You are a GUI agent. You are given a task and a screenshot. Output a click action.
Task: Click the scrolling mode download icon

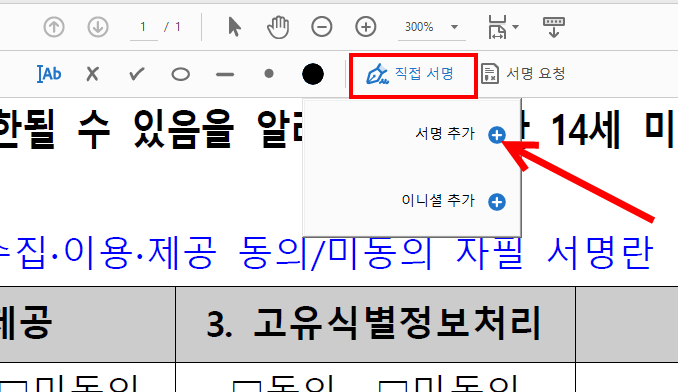554,27
